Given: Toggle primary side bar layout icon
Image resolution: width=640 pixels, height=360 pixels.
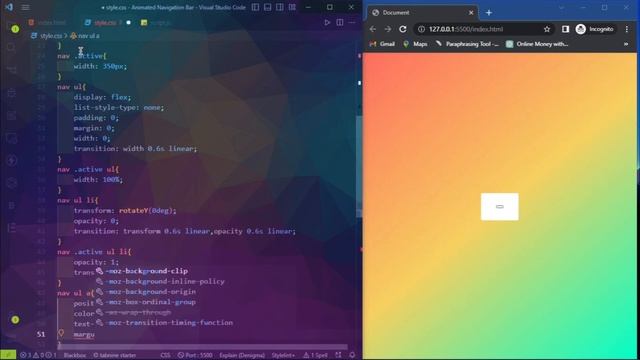Looking at the screenshot, I should tap(255, 7).
